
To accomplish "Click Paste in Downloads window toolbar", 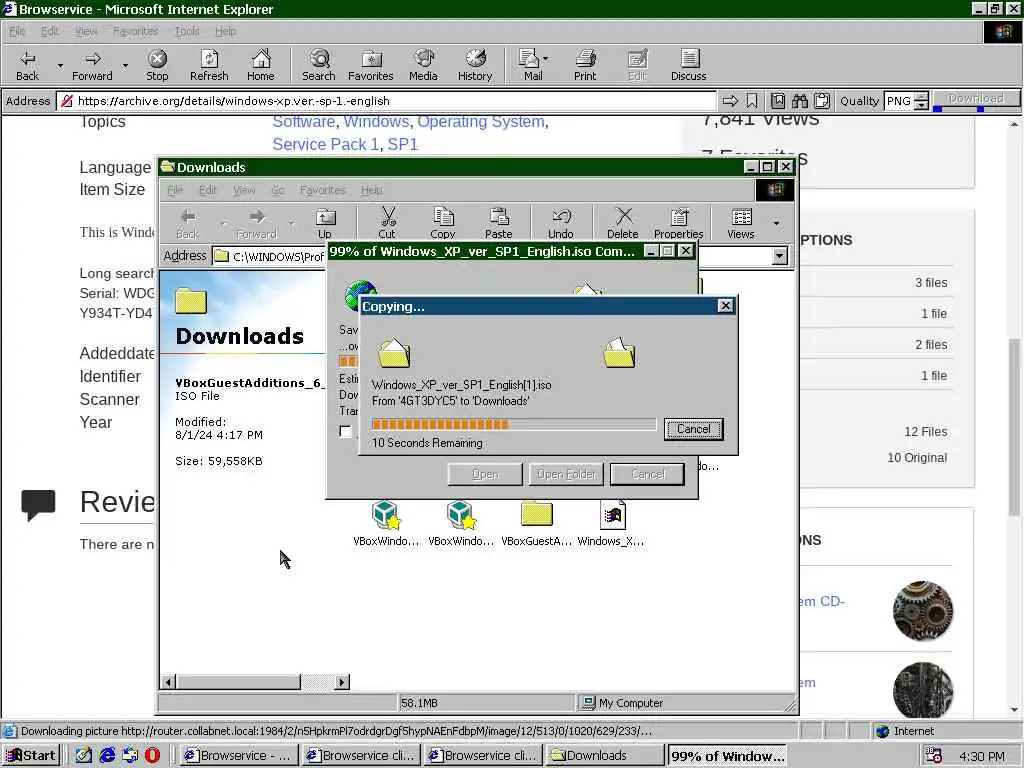I will coord(498,223).
